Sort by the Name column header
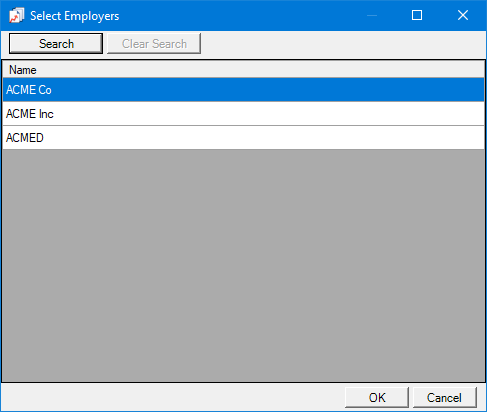Viewport: 487px width, 412px height. click(23, 70)
